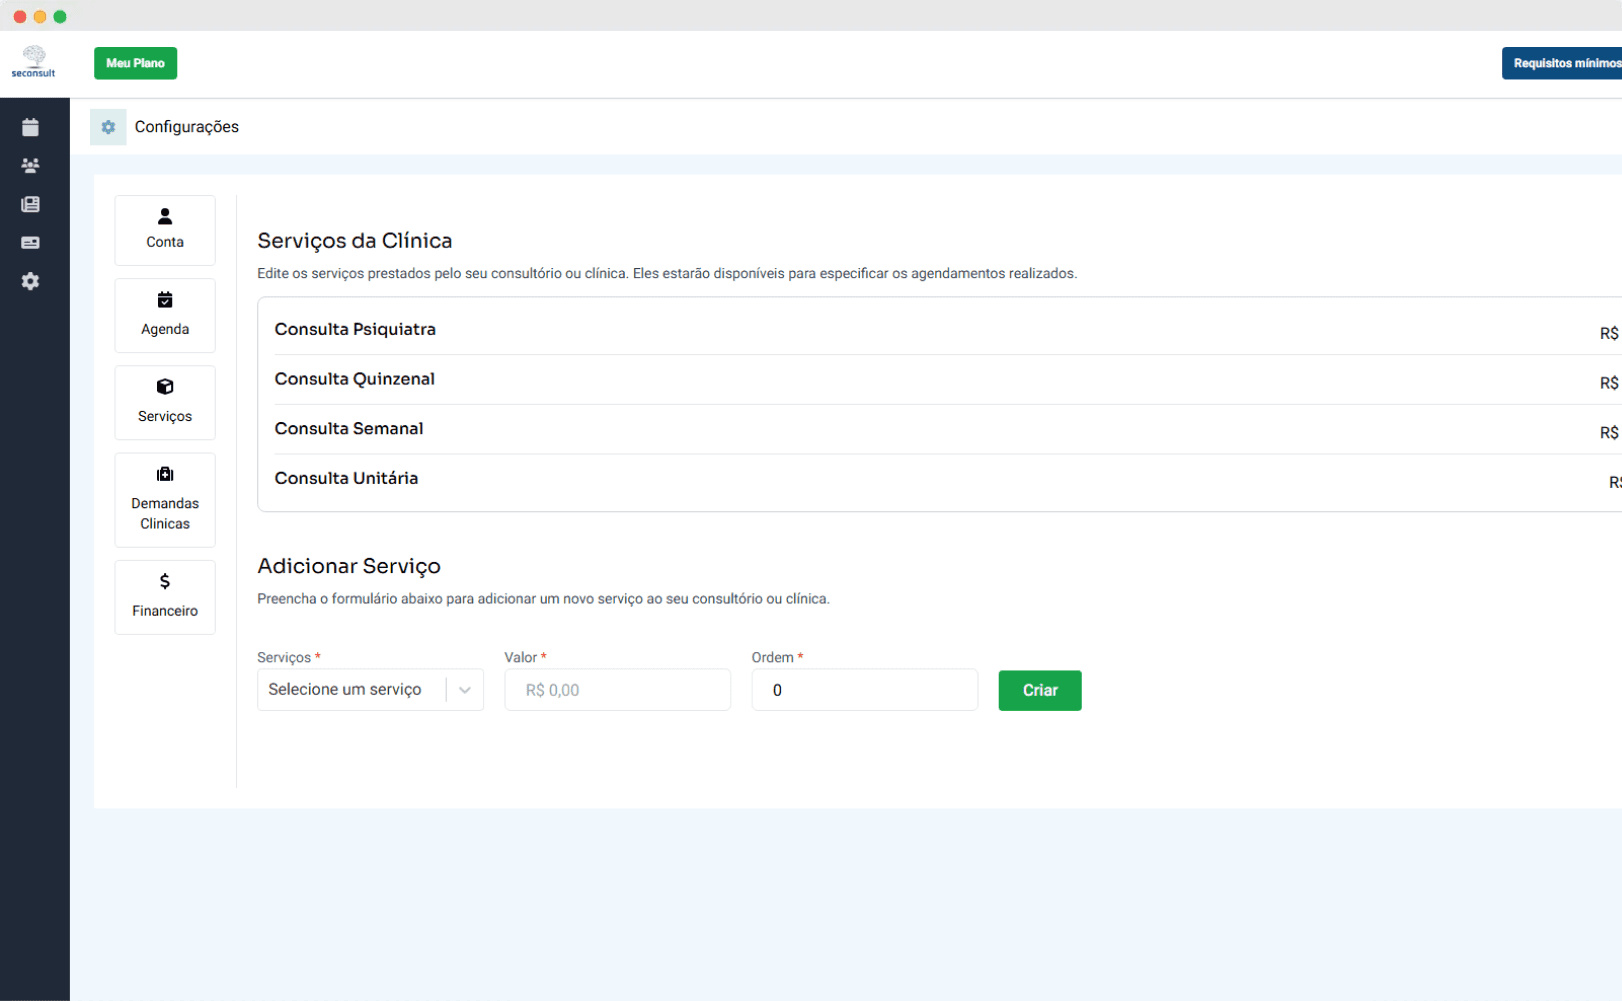This screenshot has width=1622, height=1001.
Task: Click the Meu Plano button
Action: point(135,63)
